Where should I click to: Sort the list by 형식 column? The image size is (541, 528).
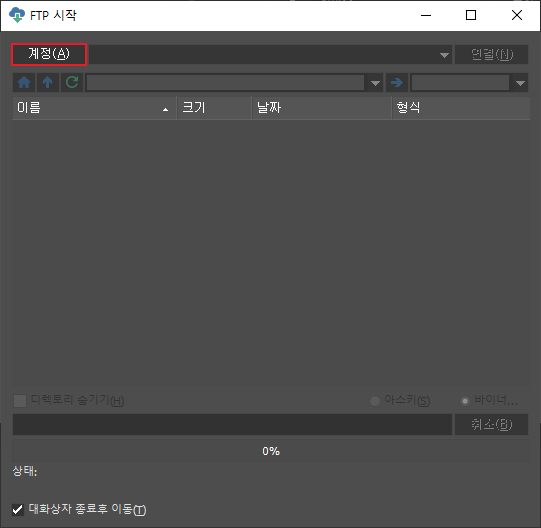coord(461,108)
